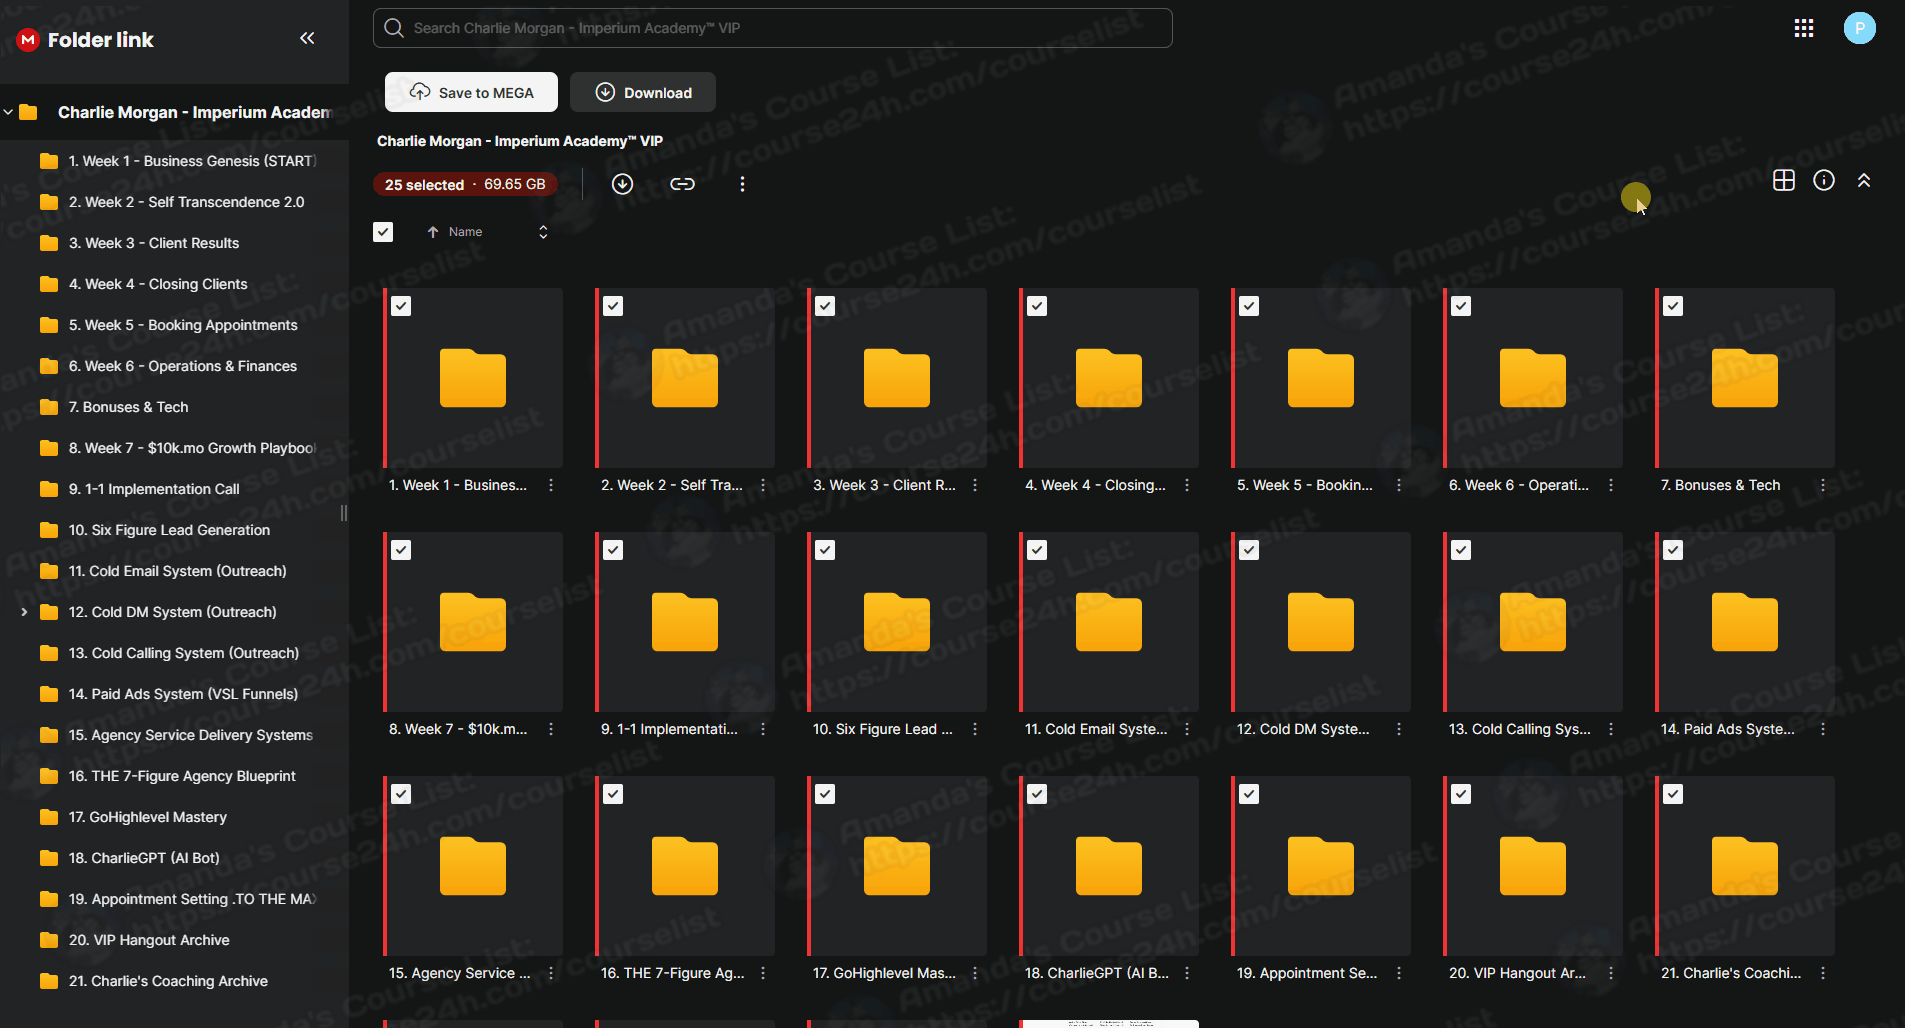Open the apps grid icon

[1804, 28]
